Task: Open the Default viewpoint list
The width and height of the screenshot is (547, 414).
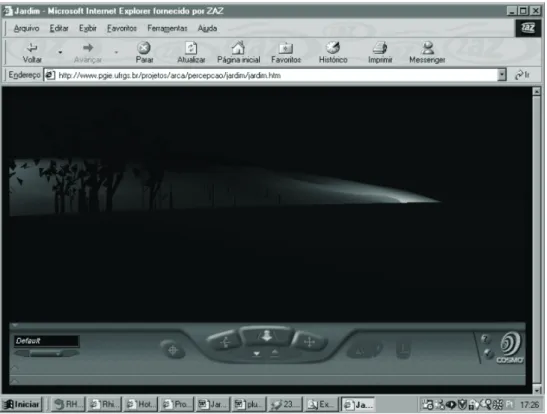Action: click(x=46, y=341)
